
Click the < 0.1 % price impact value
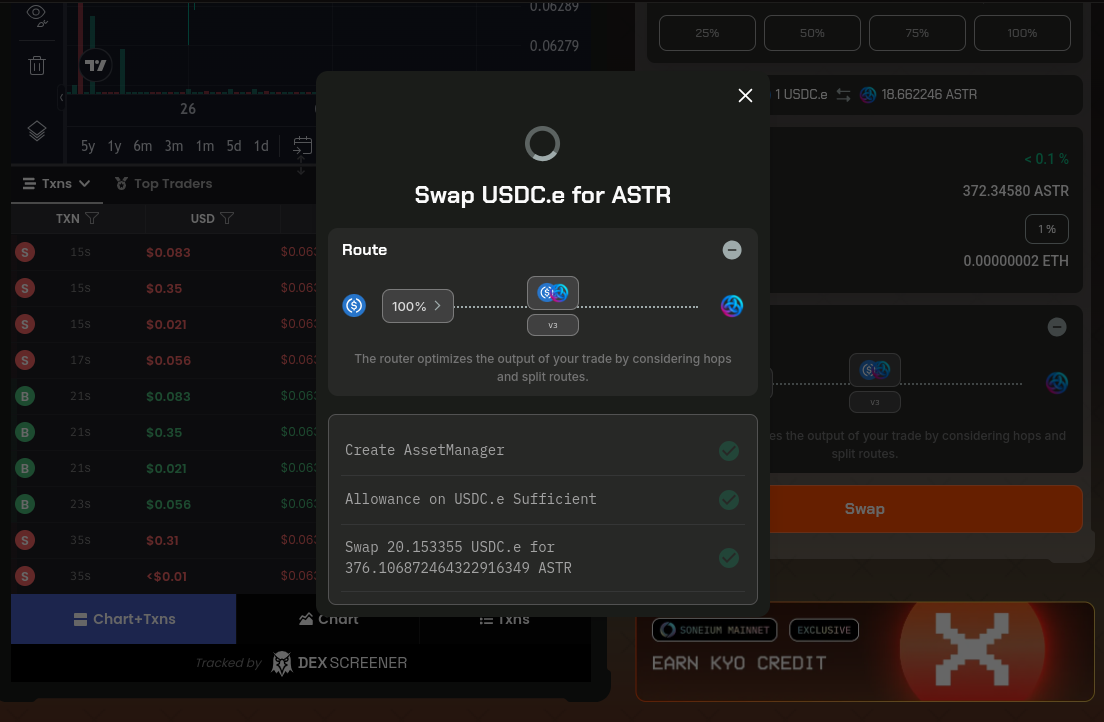pyautogui.click(x=1046, y=159)
